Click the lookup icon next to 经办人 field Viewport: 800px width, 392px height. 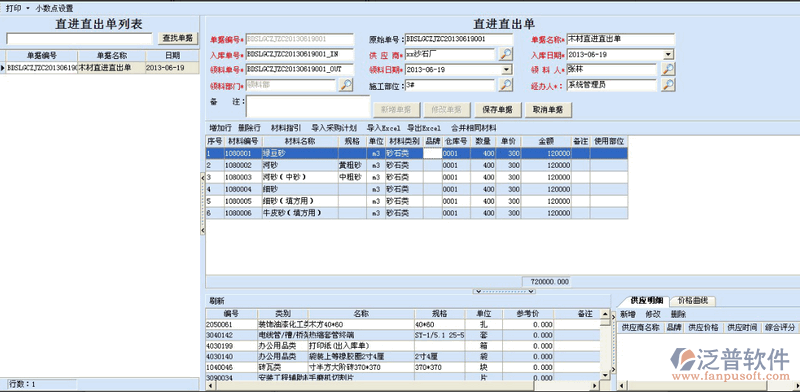click(668, 85)
